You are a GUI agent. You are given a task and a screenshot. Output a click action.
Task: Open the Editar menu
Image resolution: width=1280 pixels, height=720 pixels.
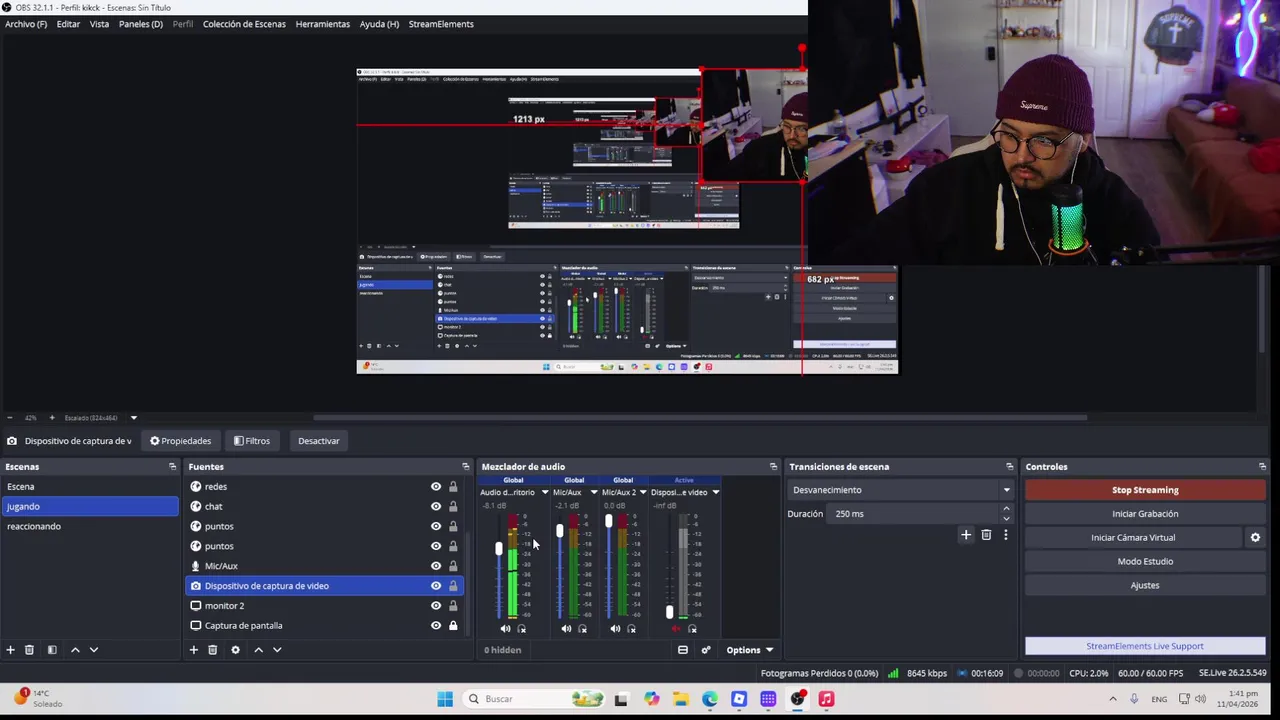(68, 24)
